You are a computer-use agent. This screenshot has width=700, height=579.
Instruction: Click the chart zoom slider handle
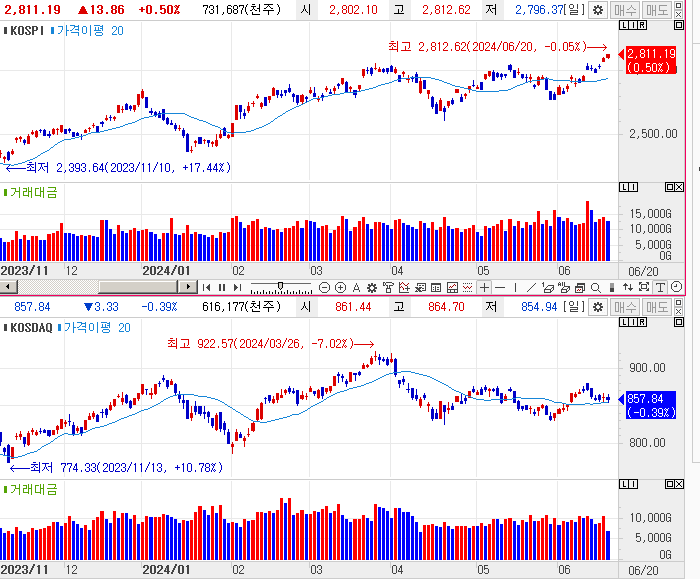tap(280, 286)
